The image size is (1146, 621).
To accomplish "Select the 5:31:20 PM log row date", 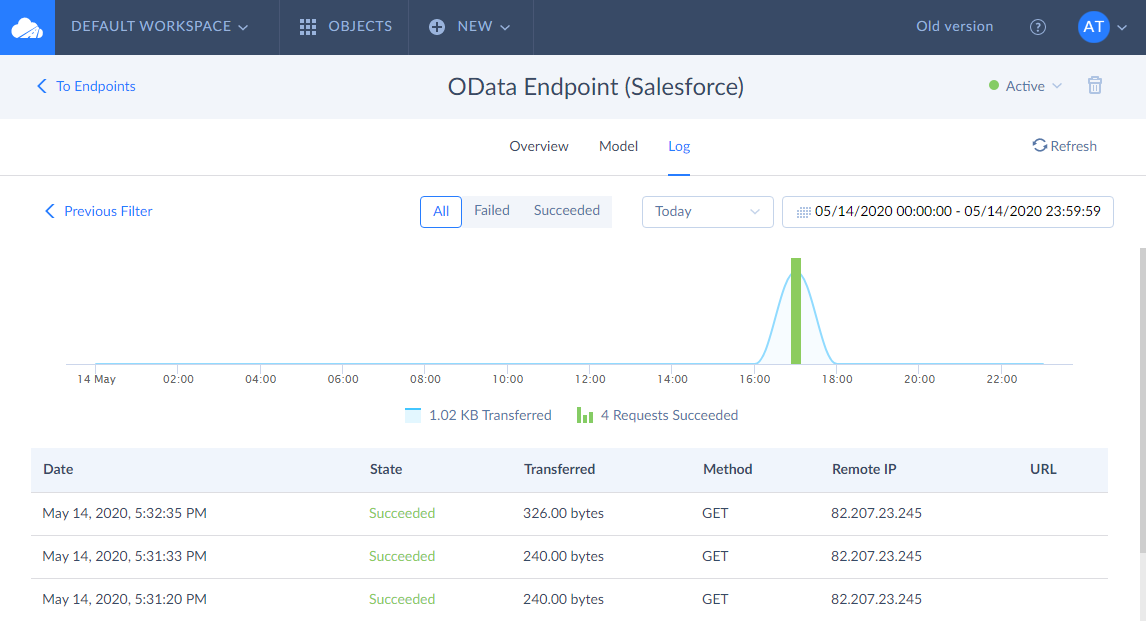I will 124,599.
